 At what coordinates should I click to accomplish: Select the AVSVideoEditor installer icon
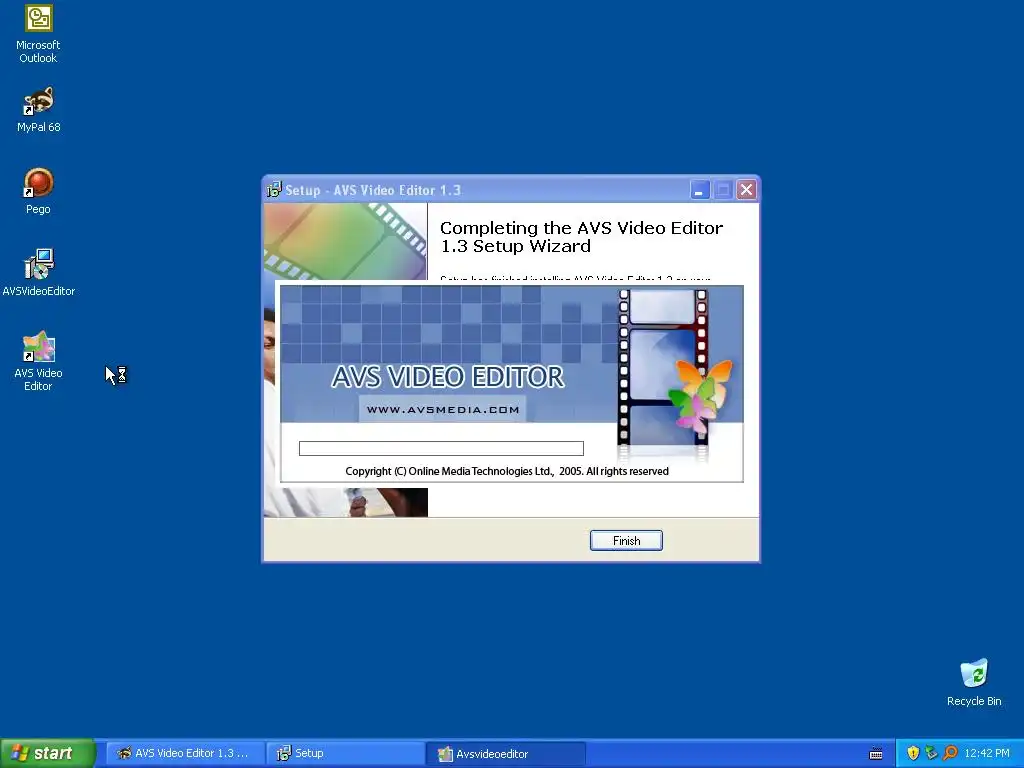pyautogui.click(x=39, y=273)
